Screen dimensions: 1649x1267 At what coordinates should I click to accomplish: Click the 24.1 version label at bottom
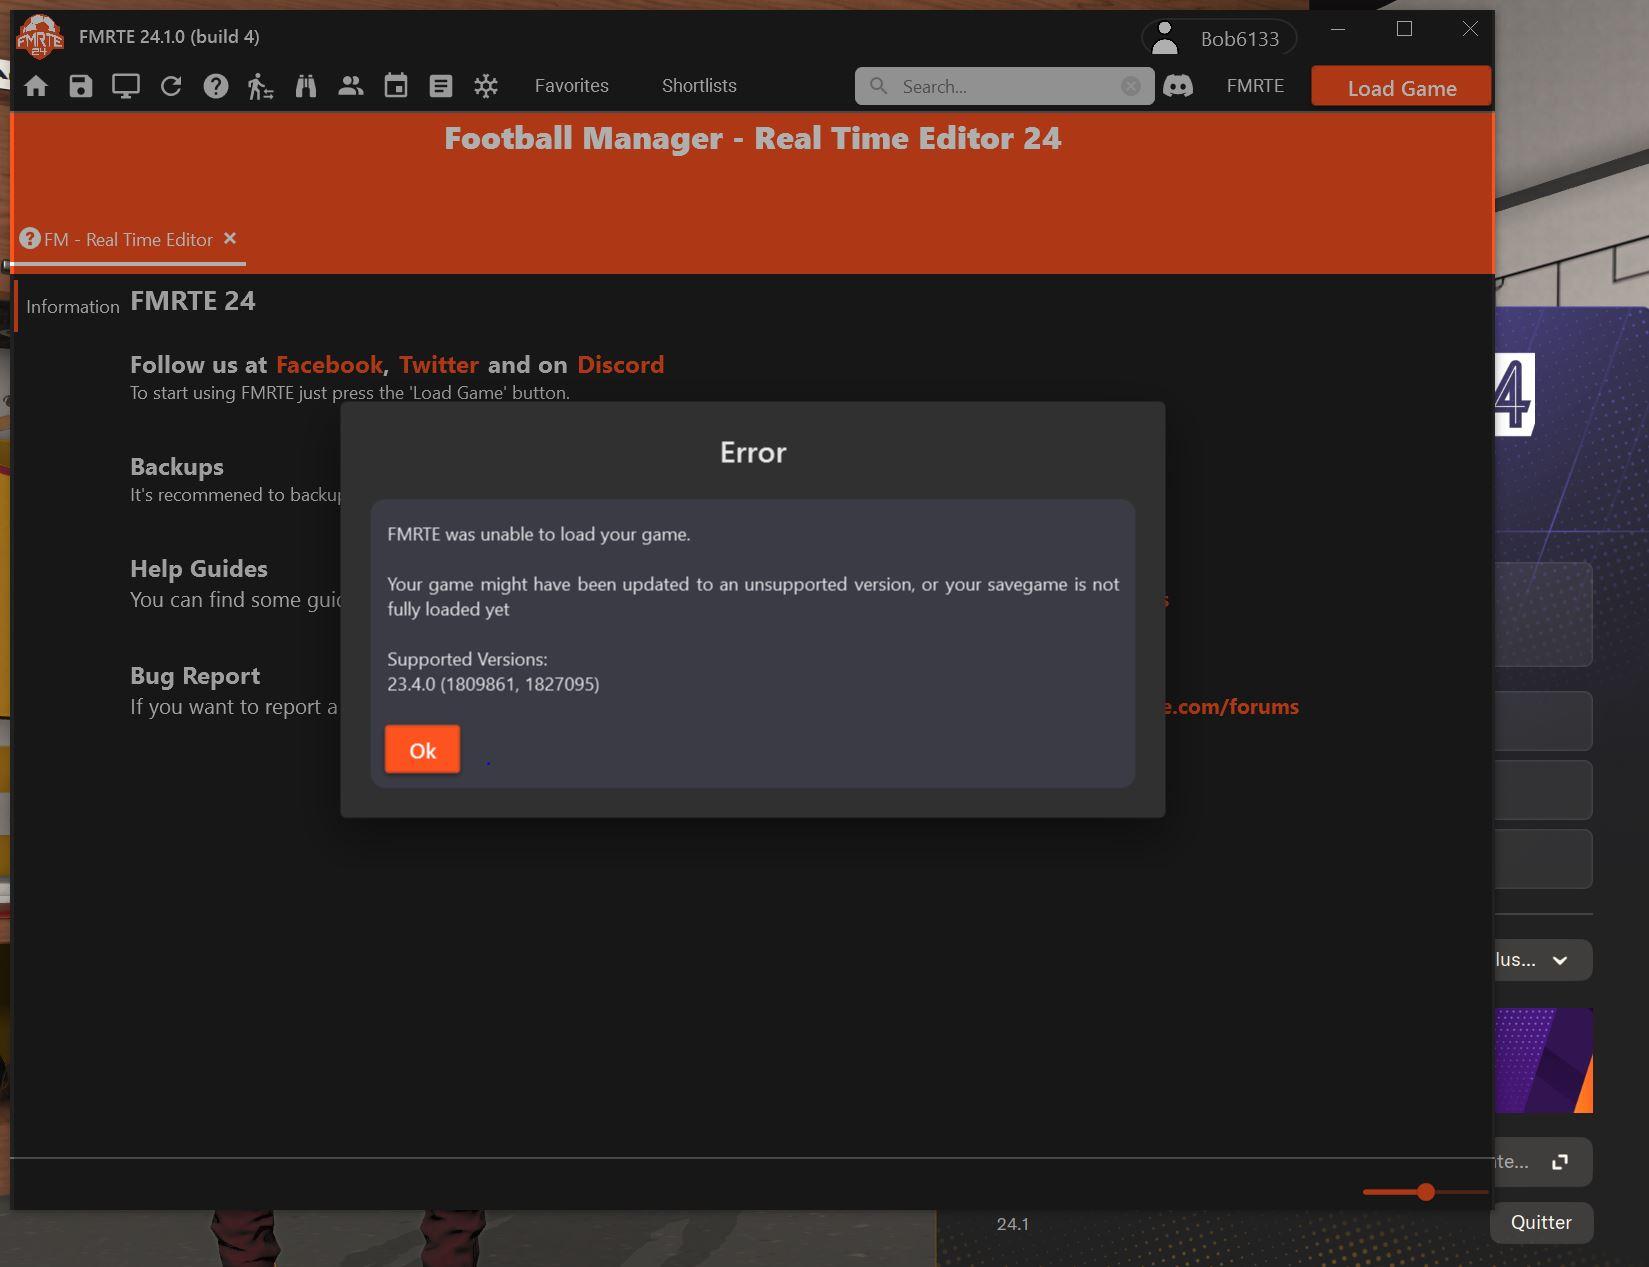pyautogui.click(x=1013, y=1224)
